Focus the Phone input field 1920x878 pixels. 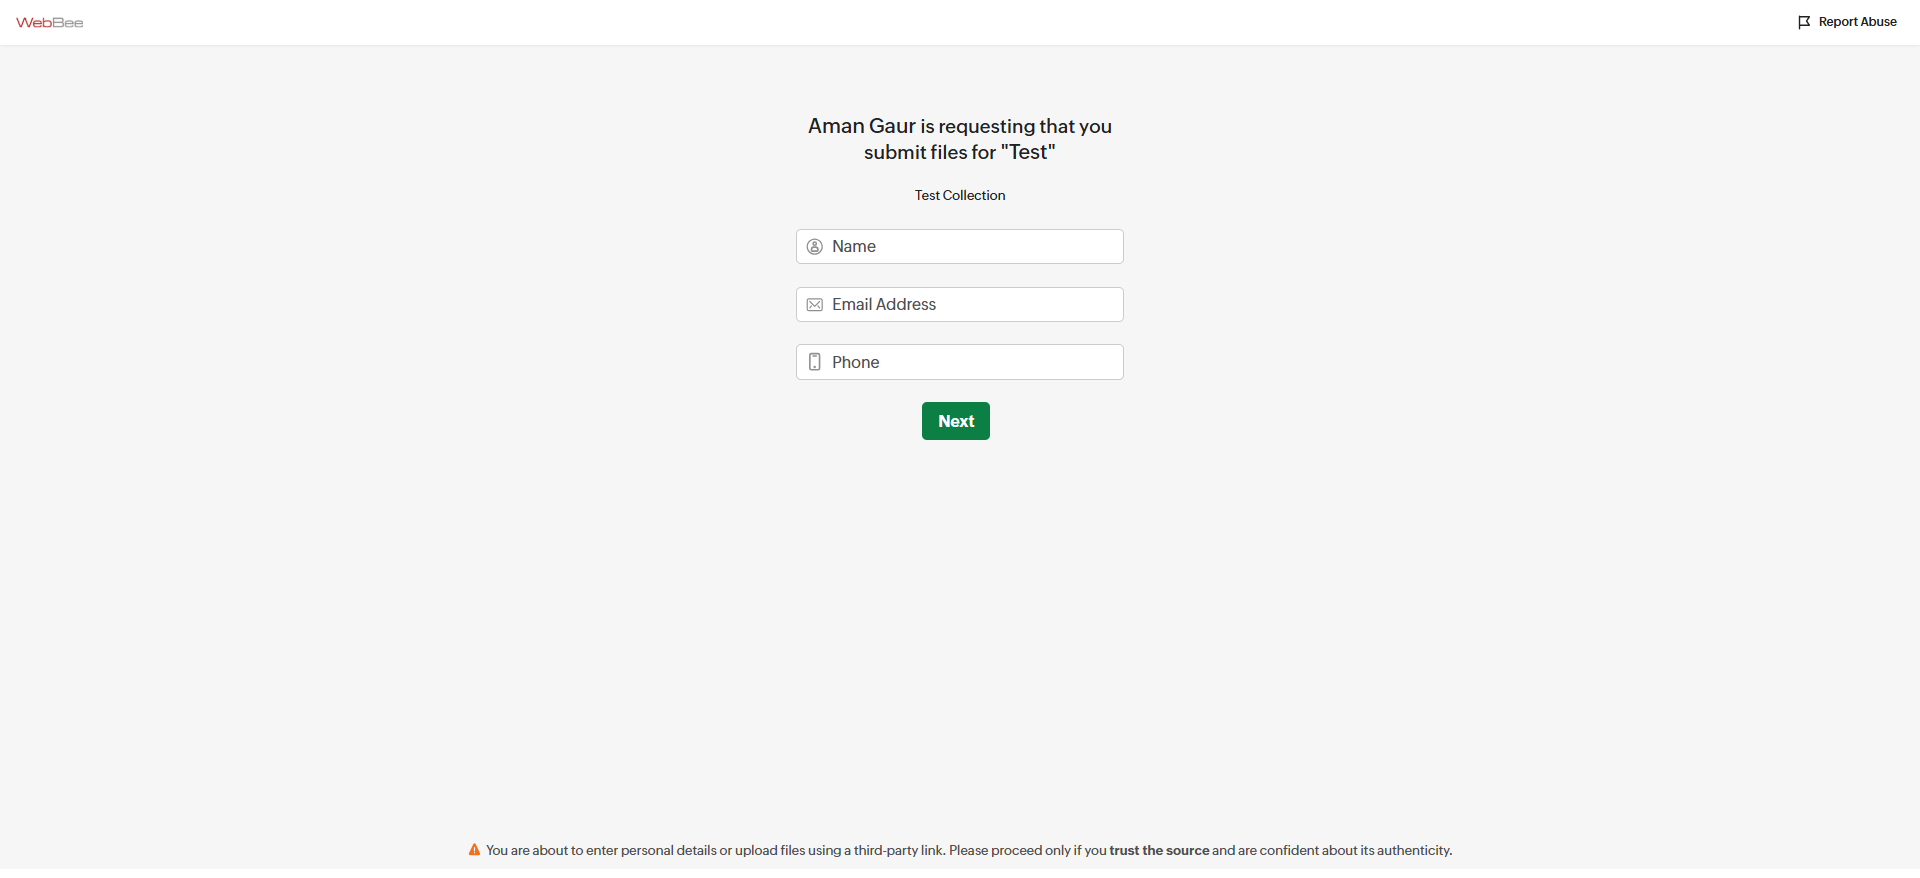tap(975, 362)
